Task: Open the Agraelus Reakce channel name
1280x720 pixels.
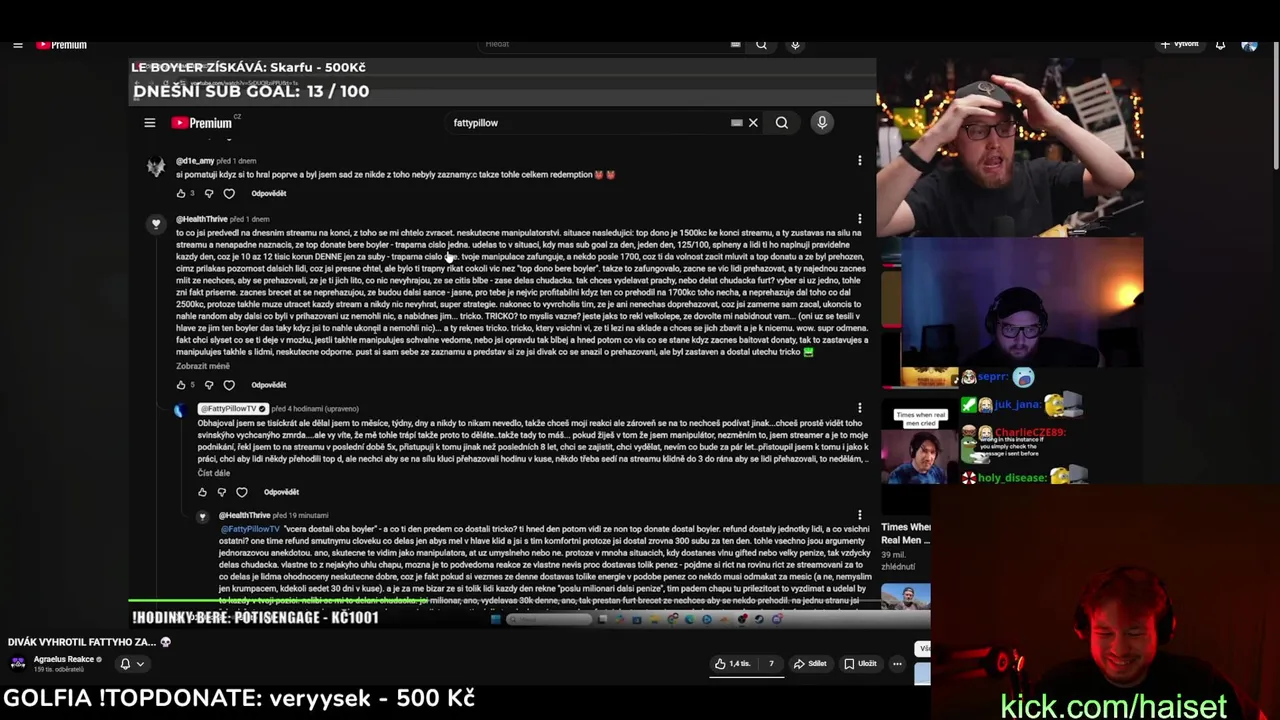Action: point(64,660)
